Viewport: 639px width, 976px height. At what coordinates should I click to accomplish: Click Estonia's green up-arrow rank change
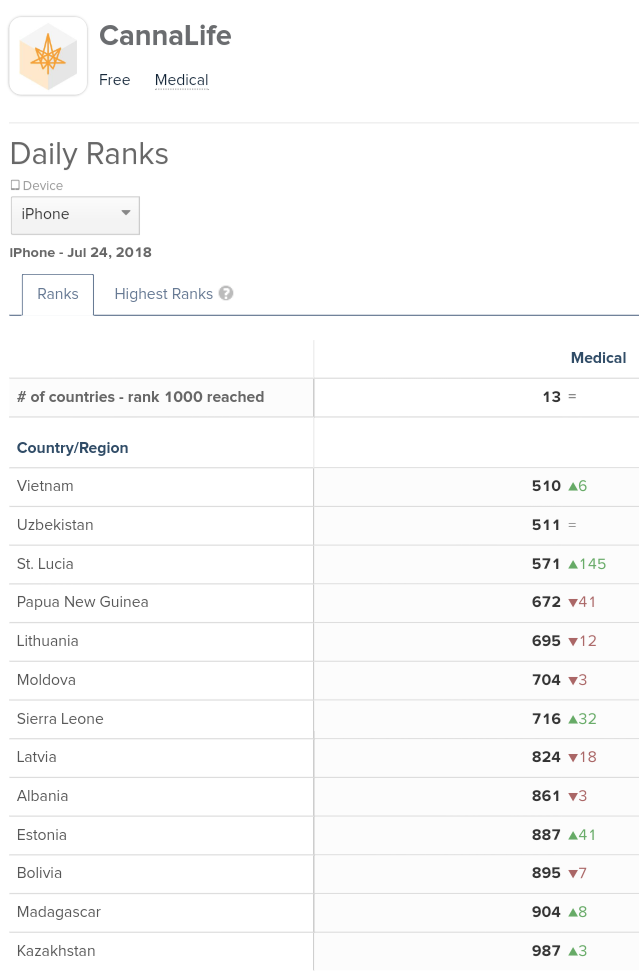574,835
